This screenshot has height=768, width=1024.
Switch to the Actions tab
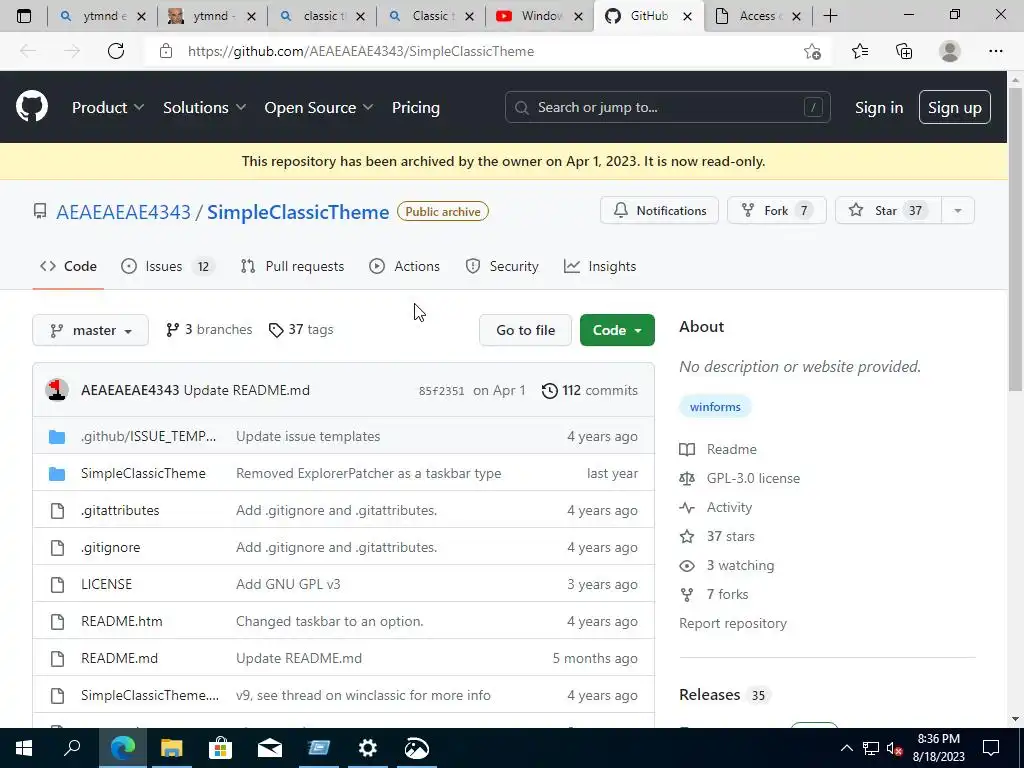point(404,266)
